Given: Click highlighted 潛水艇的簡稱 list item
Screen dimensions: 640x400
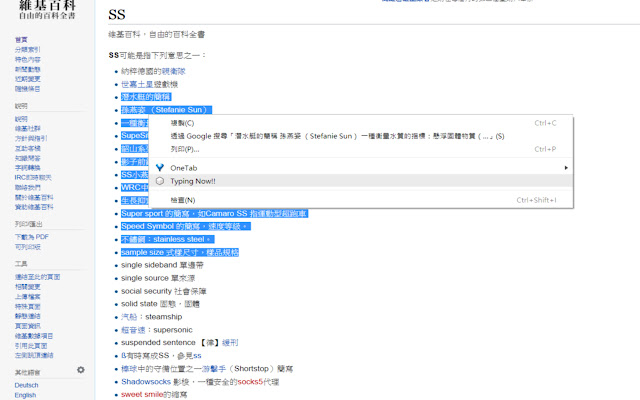Looking at the screenshot, I should click(x=146, y=97).
